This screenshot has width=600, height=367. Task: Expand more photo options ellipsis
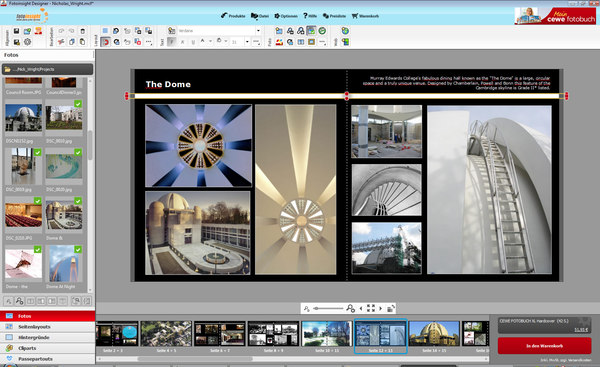[x=323, y=42]
